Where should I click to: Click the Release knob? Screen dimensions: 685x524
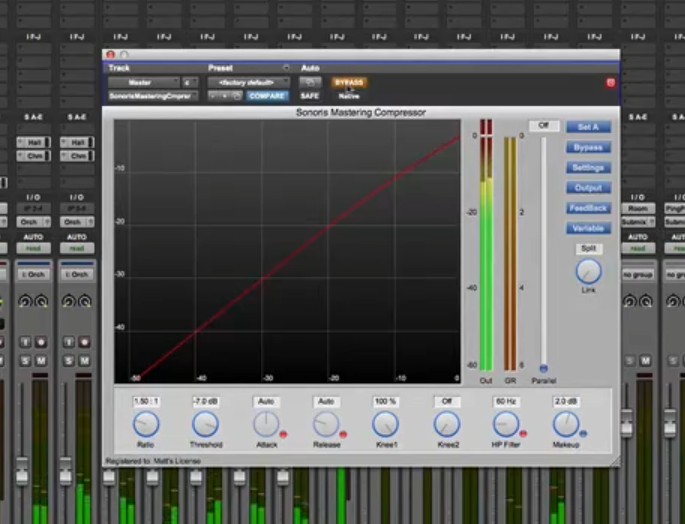[x=326, y=424]
